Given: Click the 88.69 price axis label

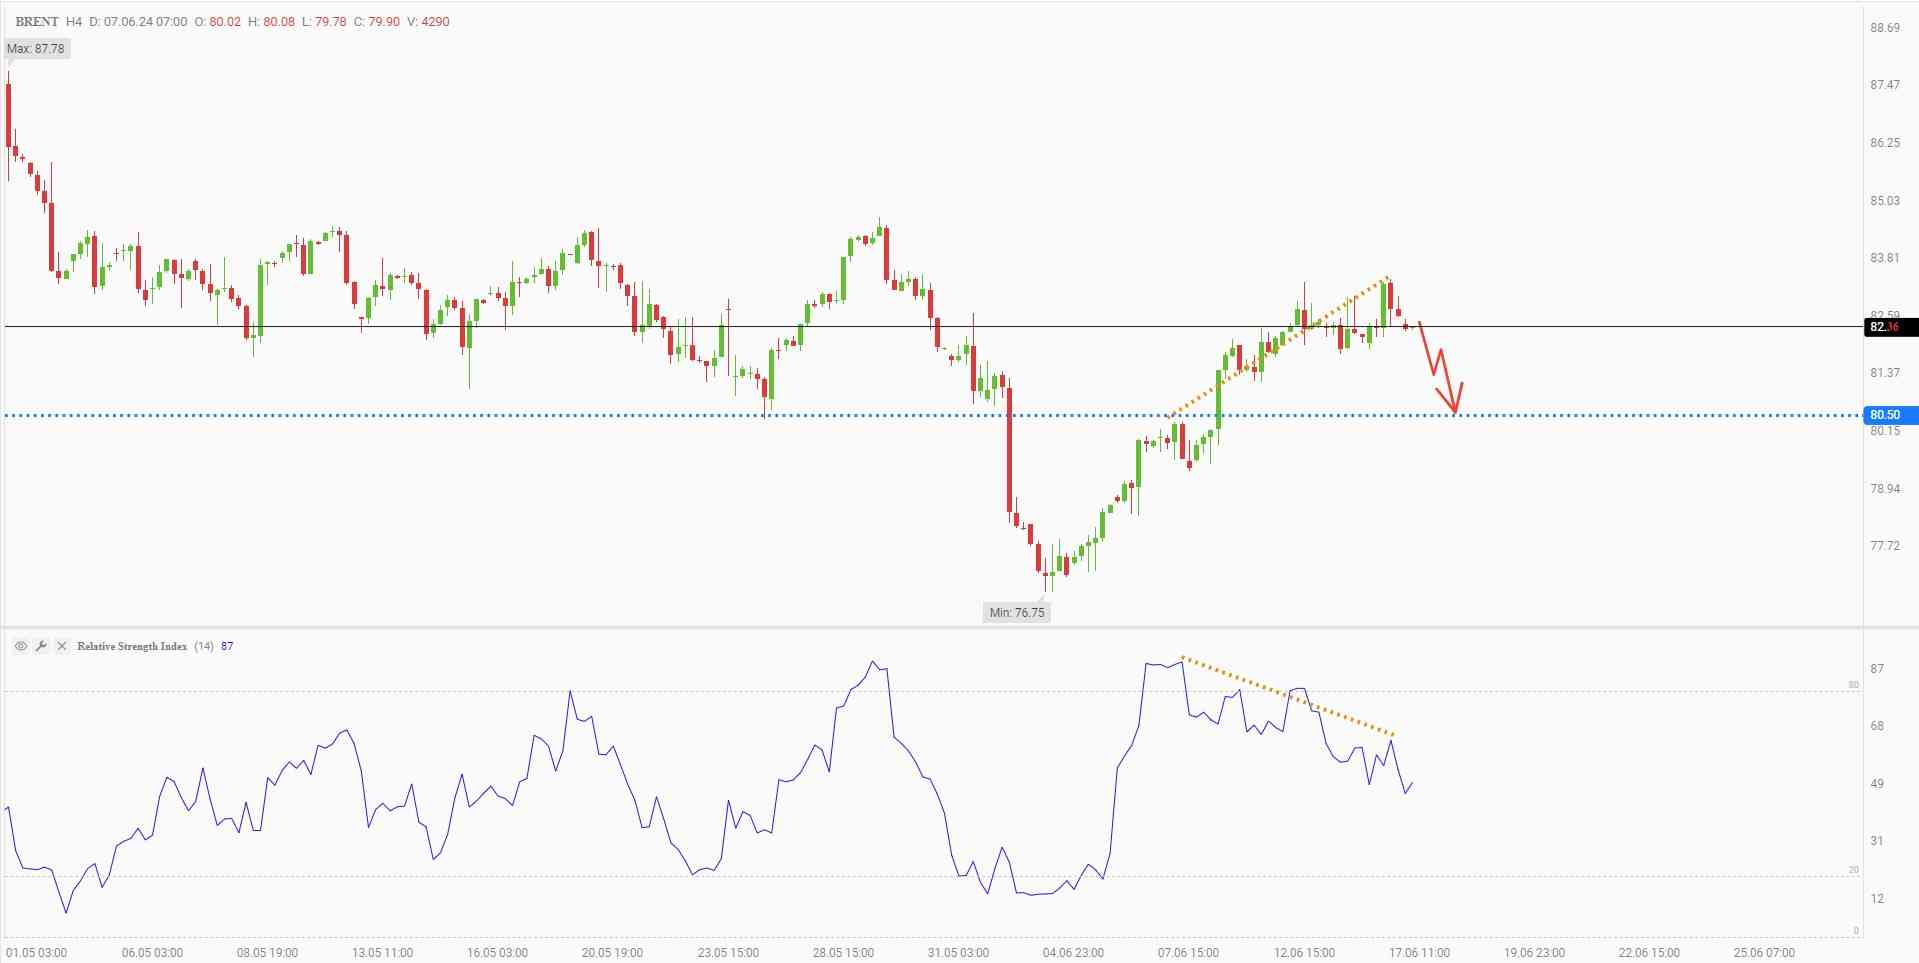Looking at the screenshot, I should [1885, 27].
